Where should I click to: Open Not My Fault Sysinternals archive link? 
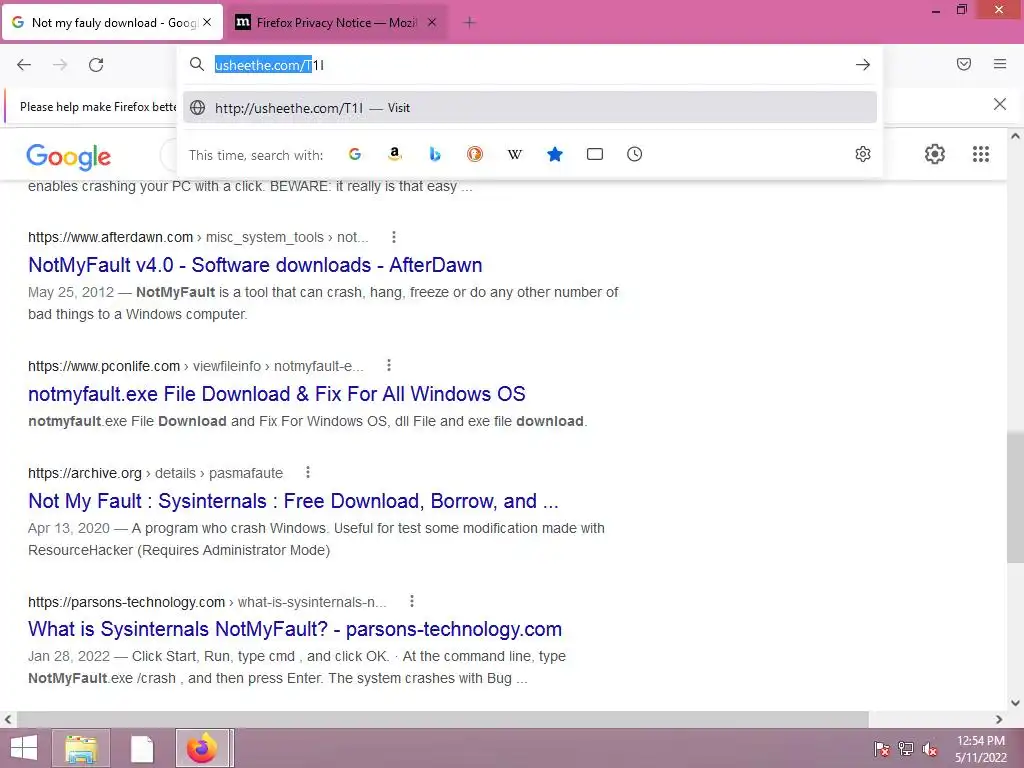293,501
